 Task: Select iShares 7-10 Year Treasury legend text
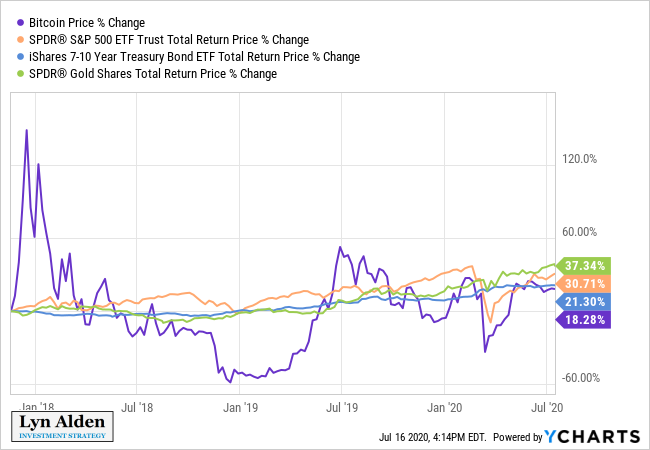[194, 56]
